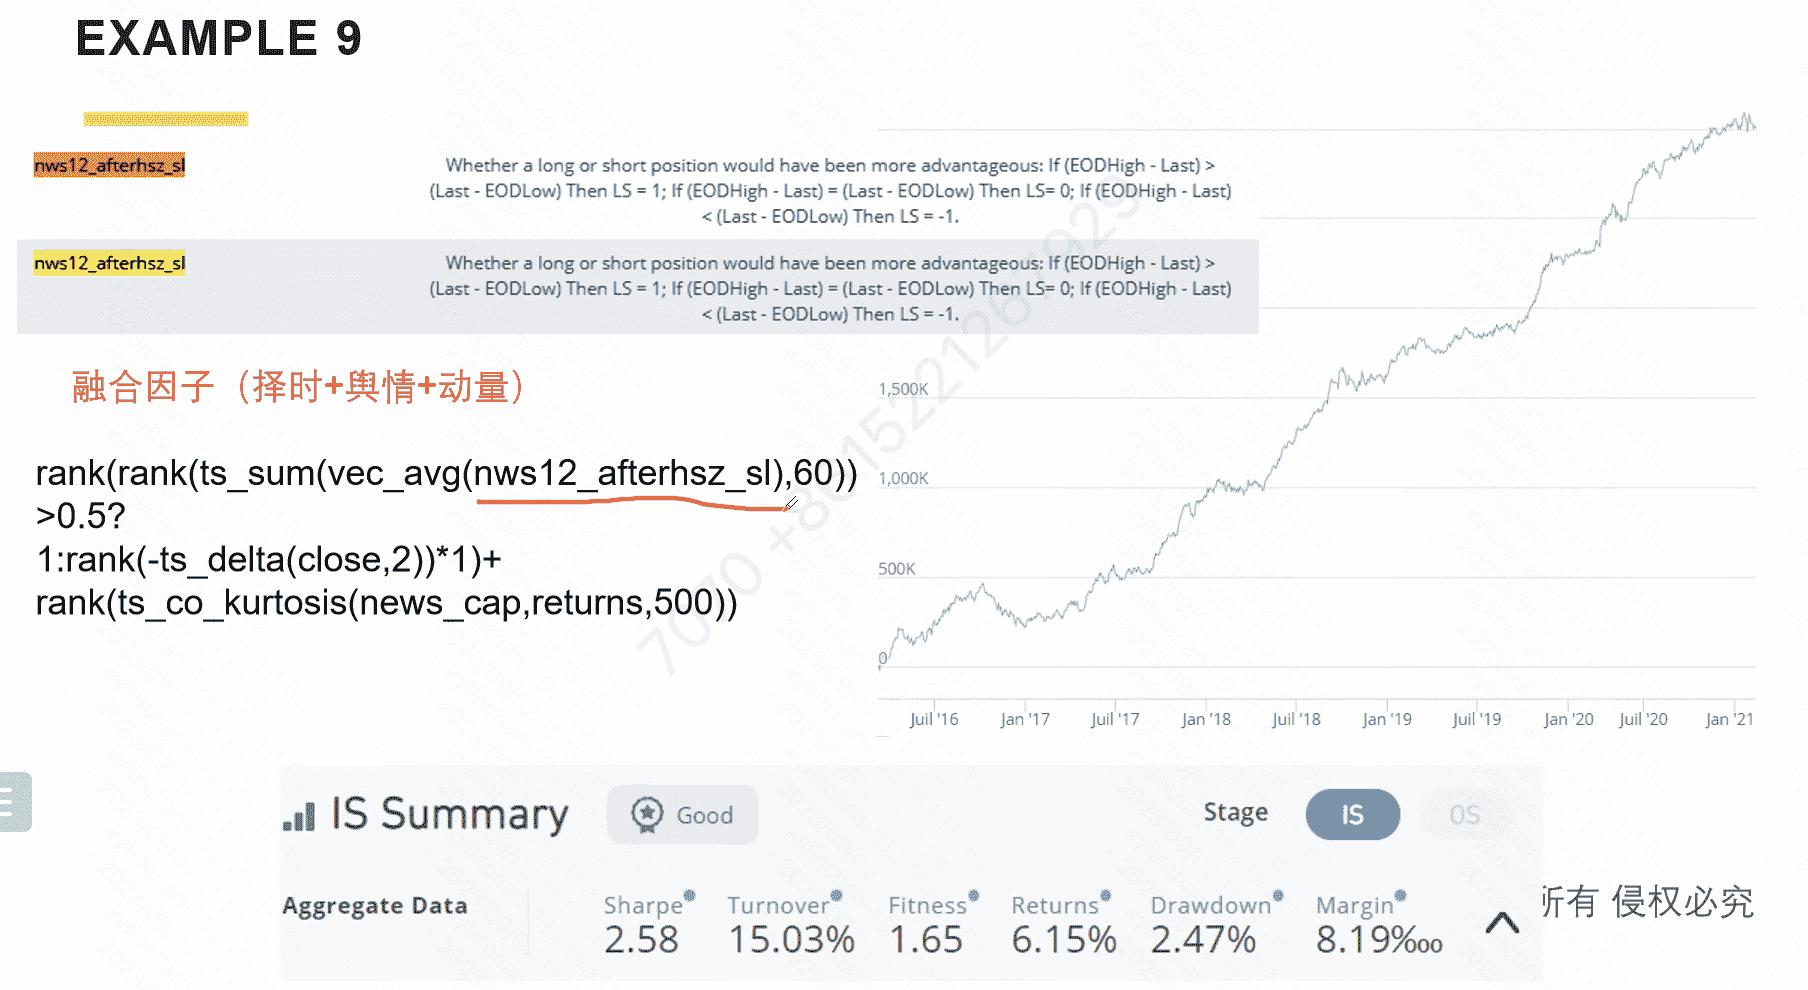The height and width of the screenshot is (990, 1808).
Task: Click the Juil '16 axis tick
Action: pos(934,719)
